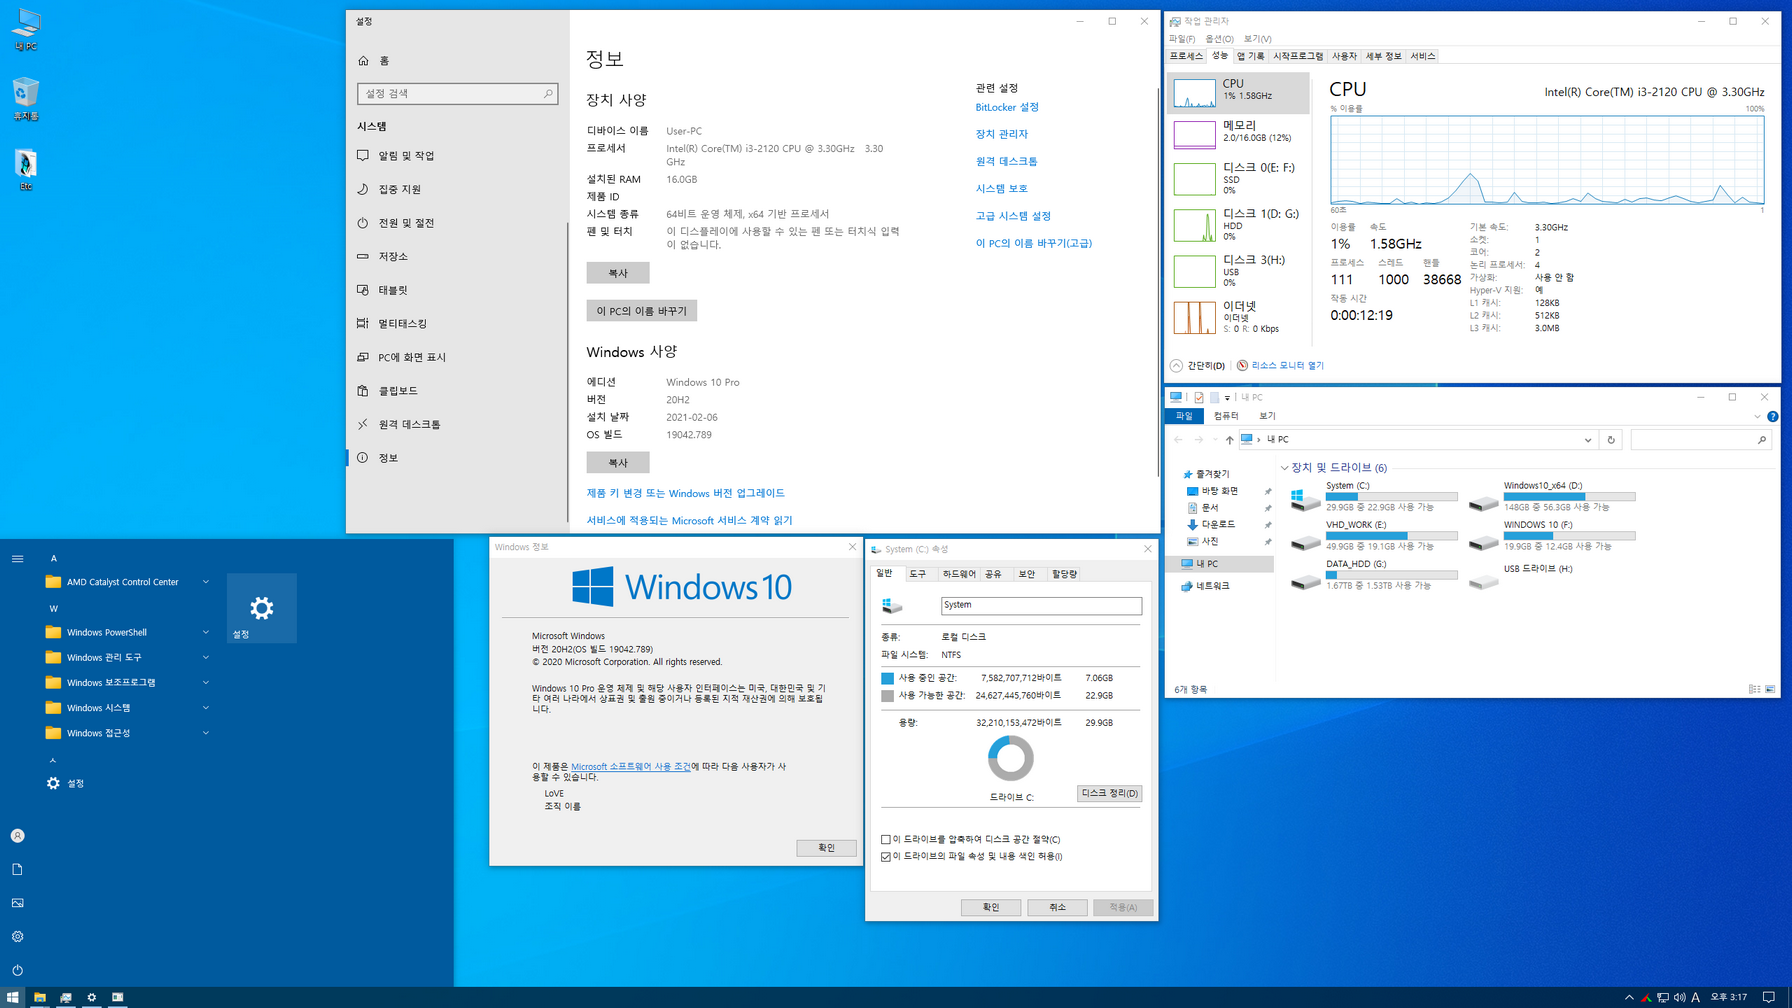Screen dimensions: 1792x1008
Task: Open 휴지통 recycle bin desktop icon
Action: point(25,99)
